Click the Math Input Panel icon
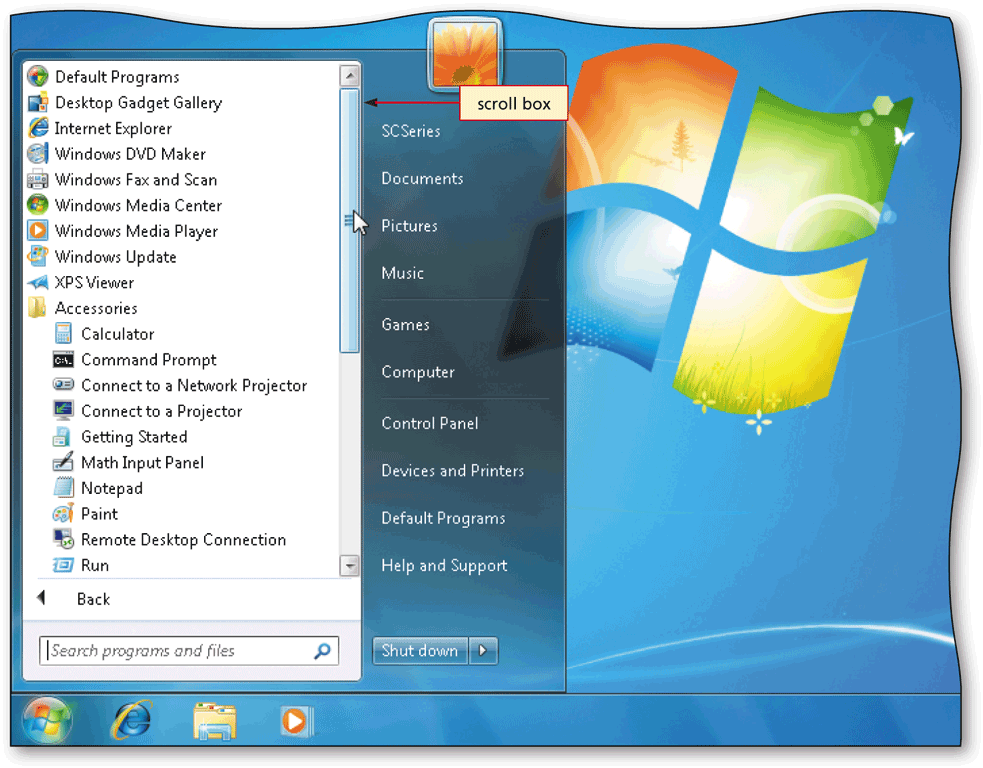This screenshot has height=768, width=983. coord(63,462)
